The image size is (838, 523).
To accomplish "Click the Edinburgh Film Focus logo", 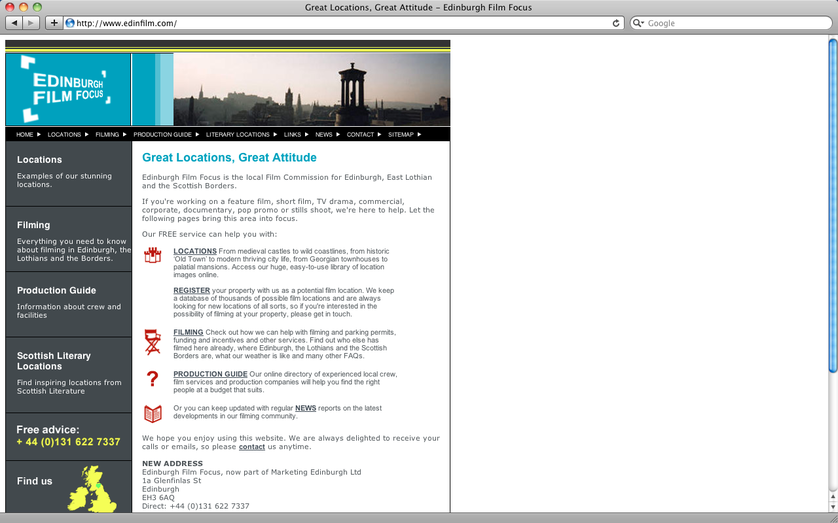I will (x=68, y=89).
